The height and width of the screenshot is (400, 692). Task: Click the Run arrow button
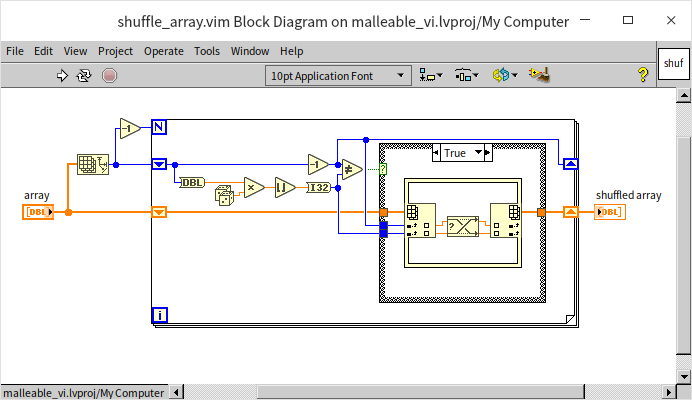62,74
